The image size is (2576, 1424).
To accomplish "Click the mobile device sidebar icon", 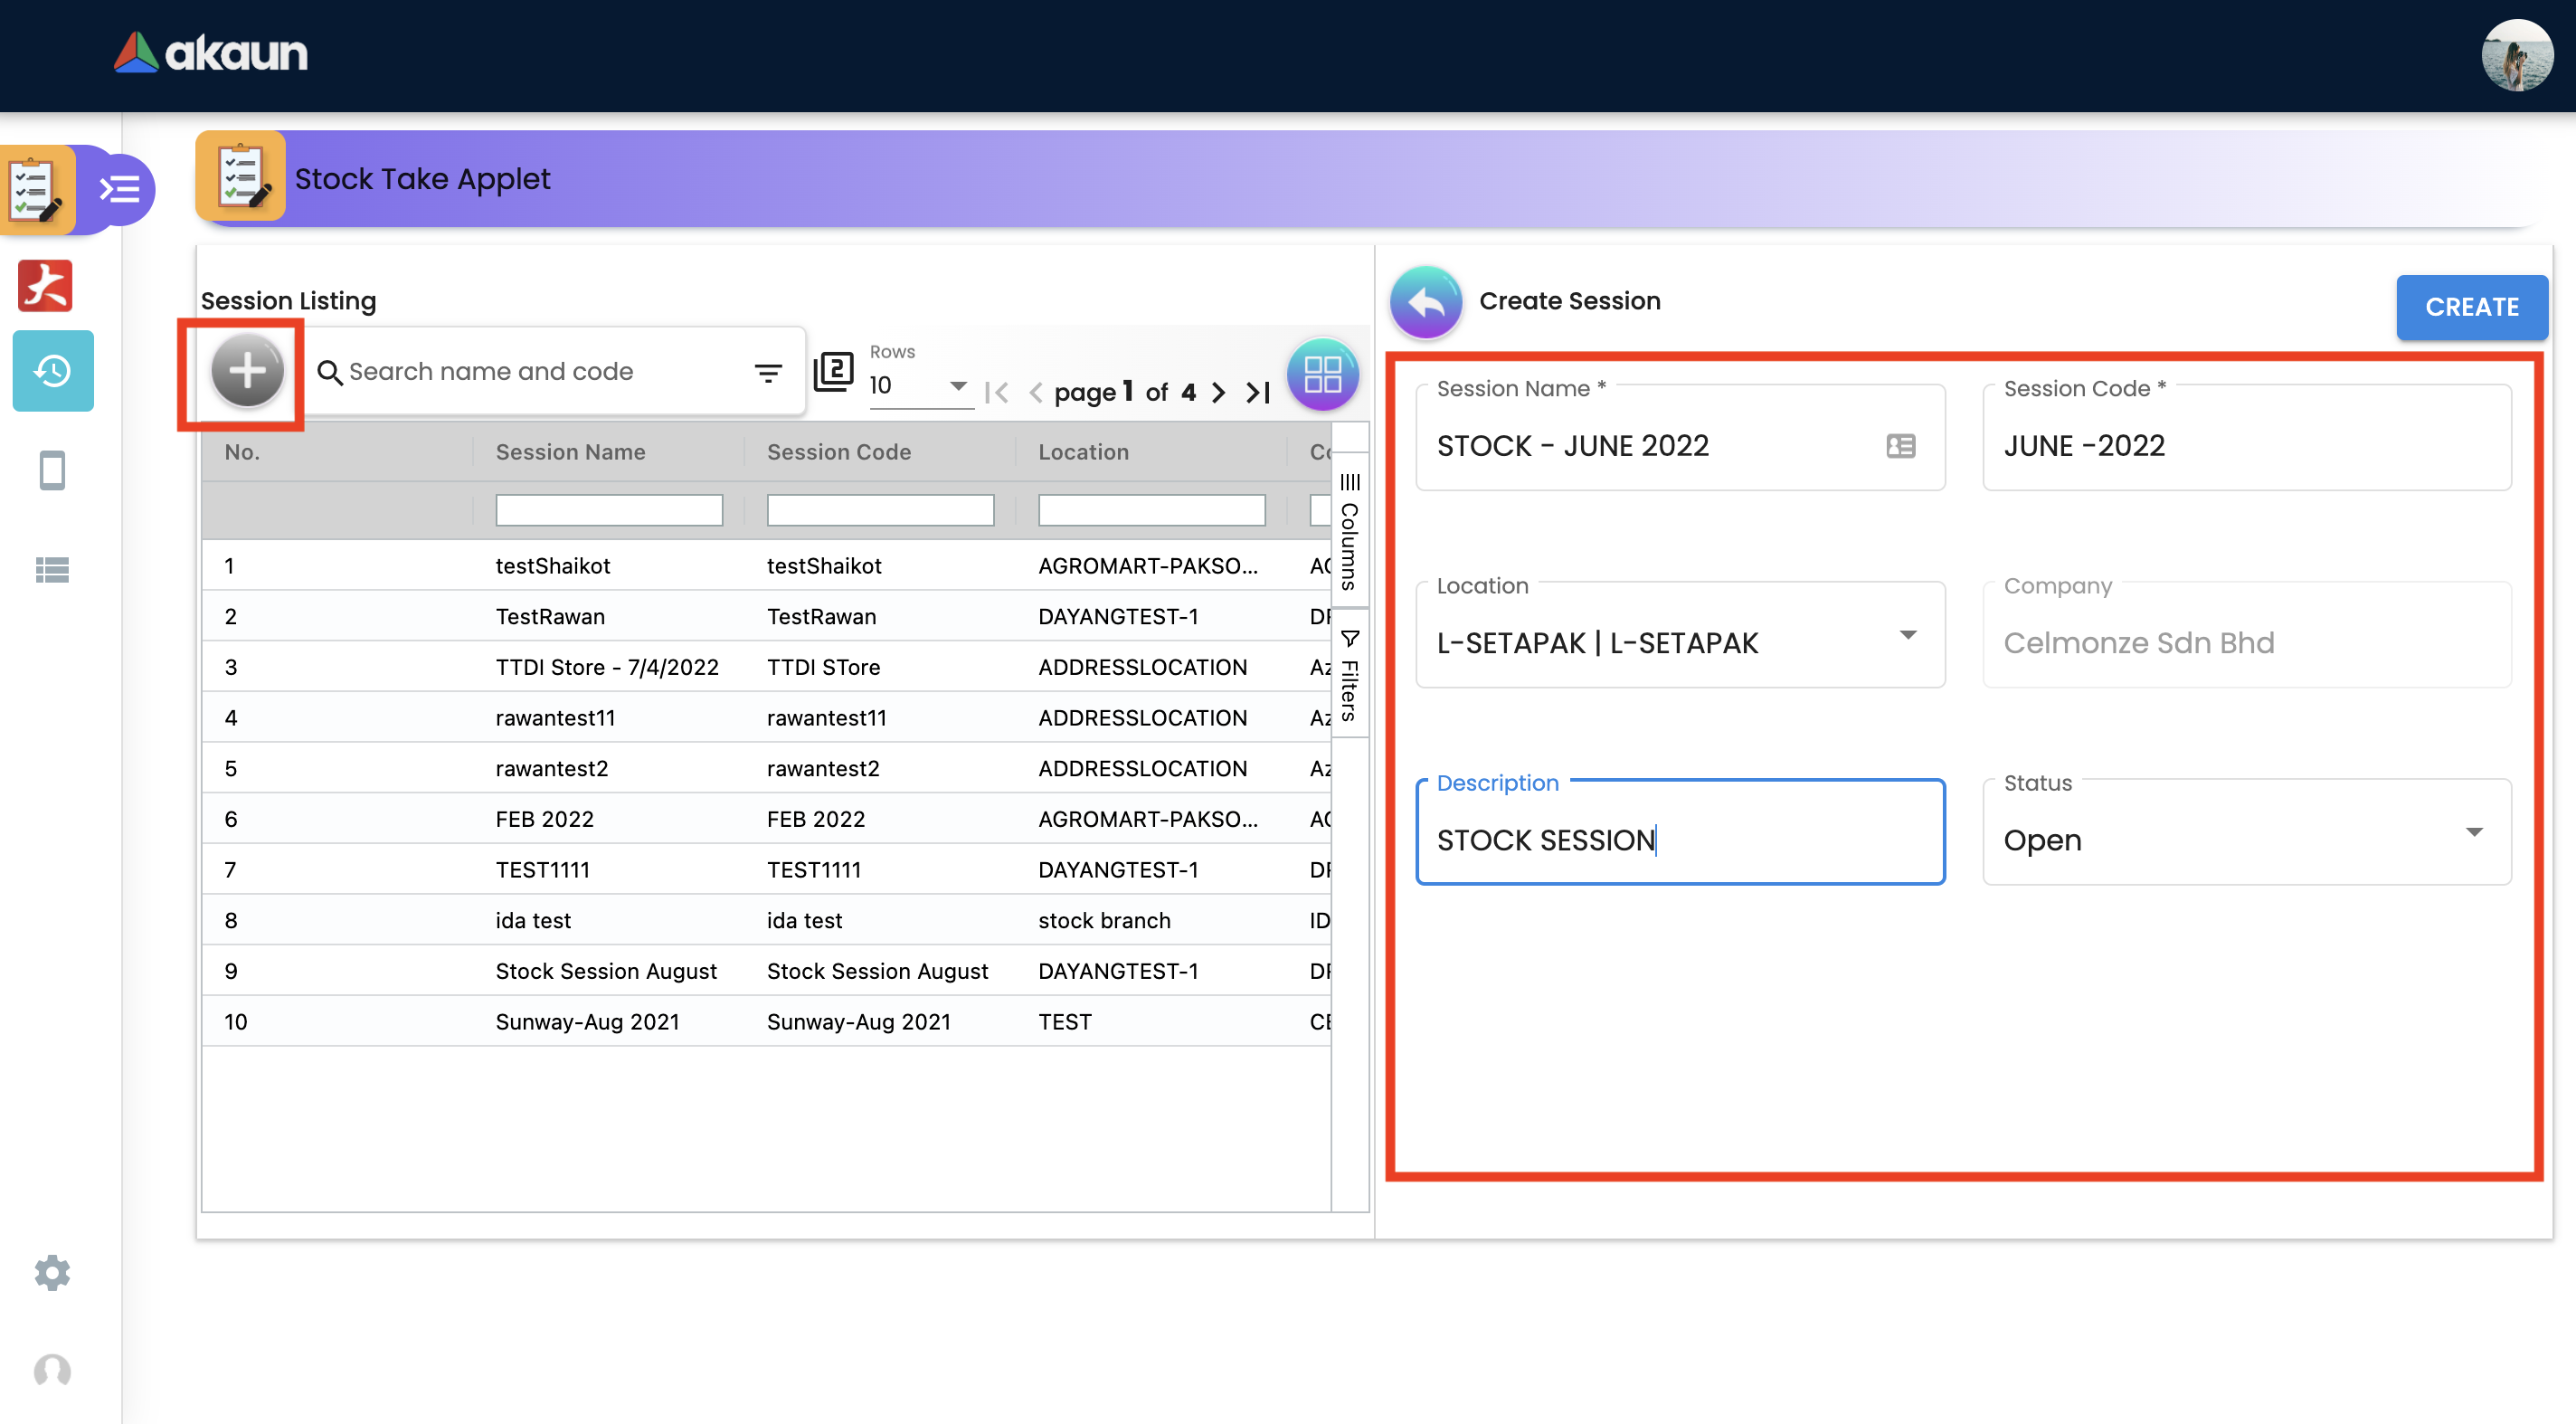I will point(52,470).
